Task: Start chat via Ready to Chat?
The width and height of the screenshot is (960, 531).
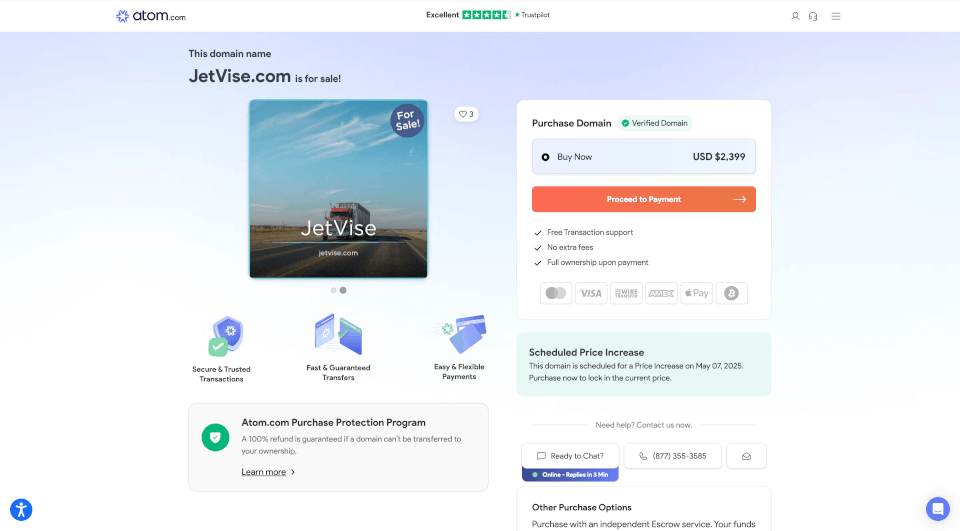Action: (x=570, y=456)
